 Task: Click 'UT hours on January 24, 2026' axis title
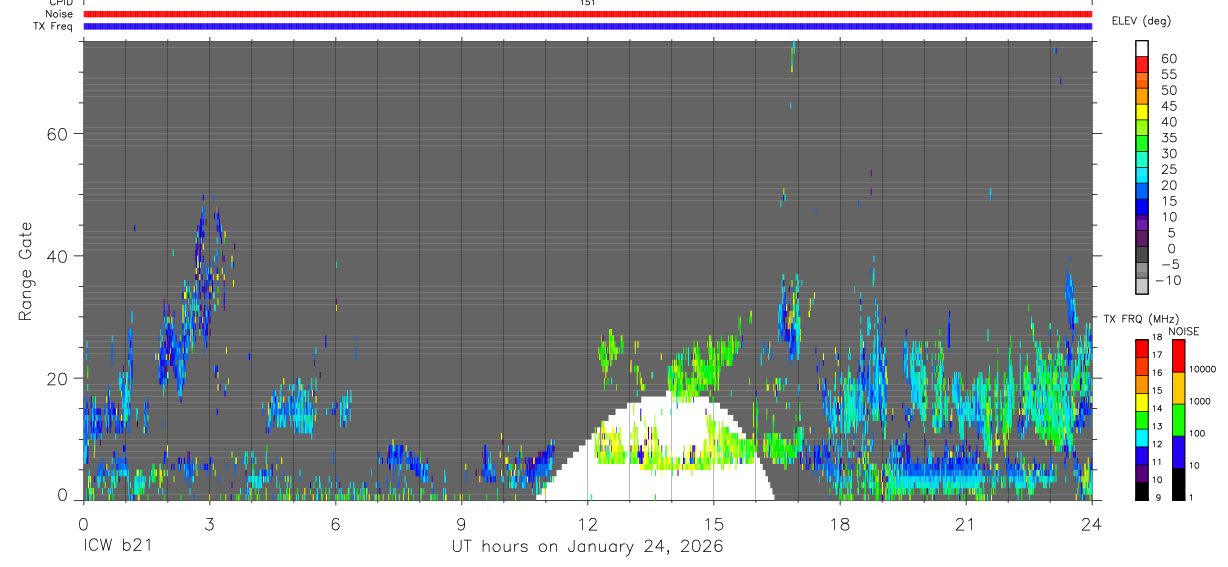[587, 547]
